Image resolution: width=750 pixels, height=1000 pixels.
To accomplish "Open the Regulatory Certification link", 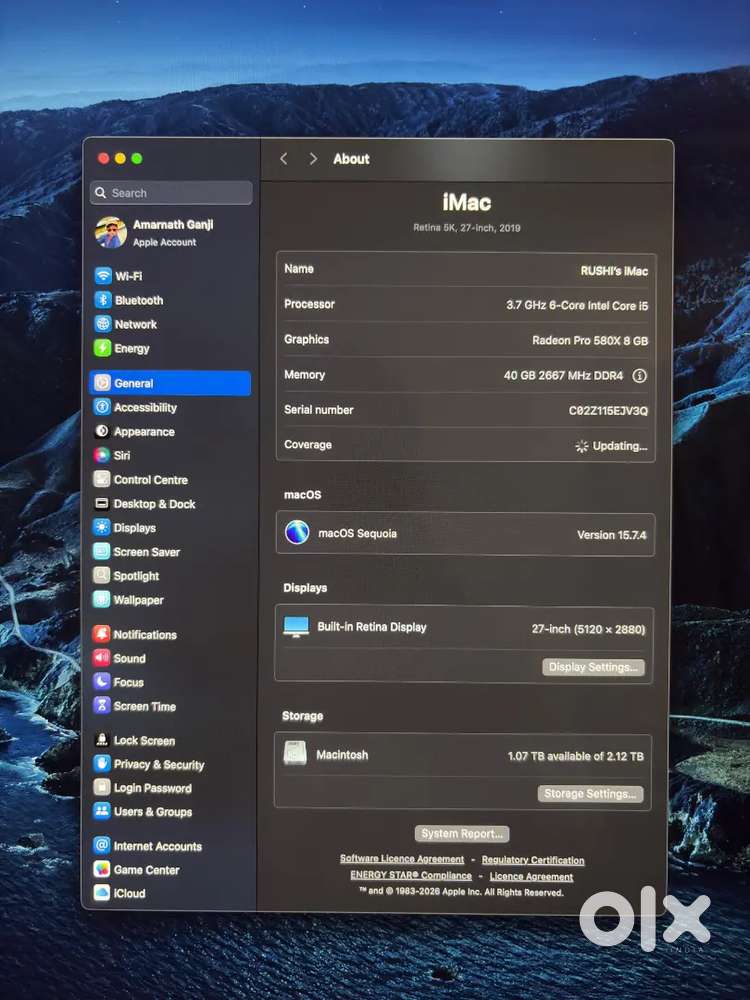I will point(533,860).
